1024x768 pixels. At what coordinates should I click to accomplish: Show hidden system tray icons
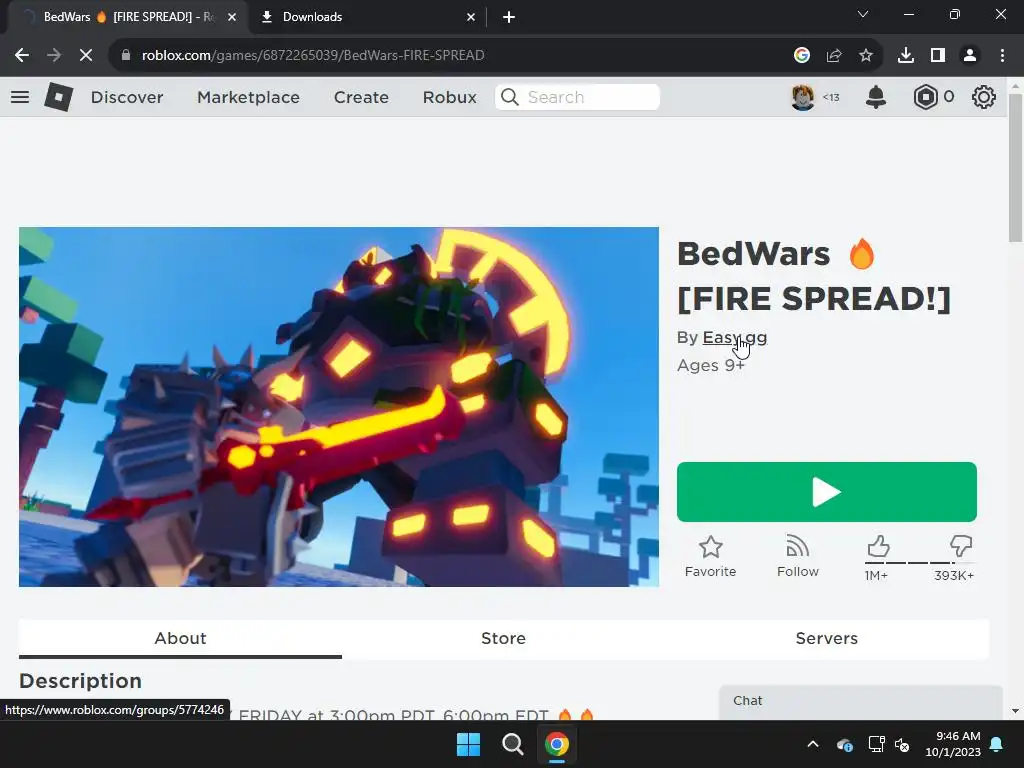(x=812, y=744)
